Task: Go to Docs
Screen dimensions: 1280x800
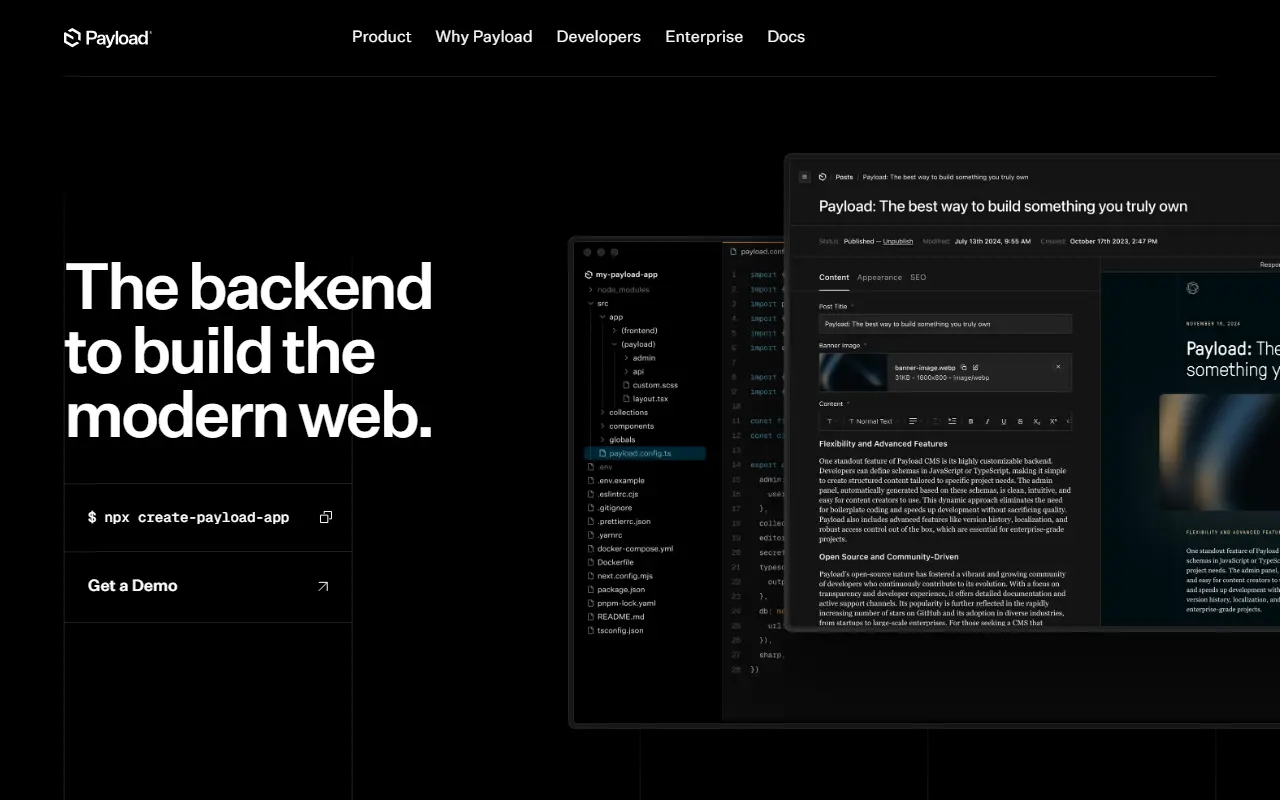Action: (786, 37)
